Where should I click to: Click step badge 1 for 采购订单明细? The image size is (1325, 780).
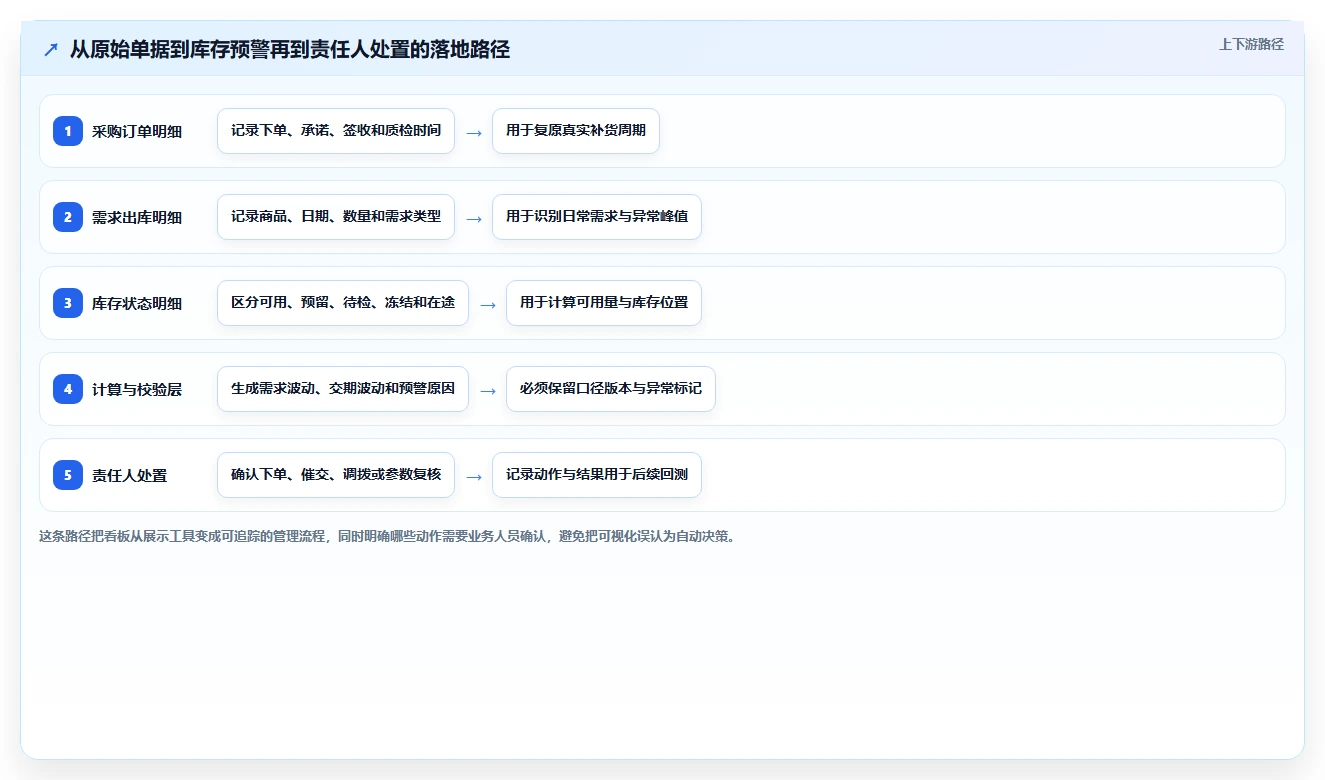point(68,131)
